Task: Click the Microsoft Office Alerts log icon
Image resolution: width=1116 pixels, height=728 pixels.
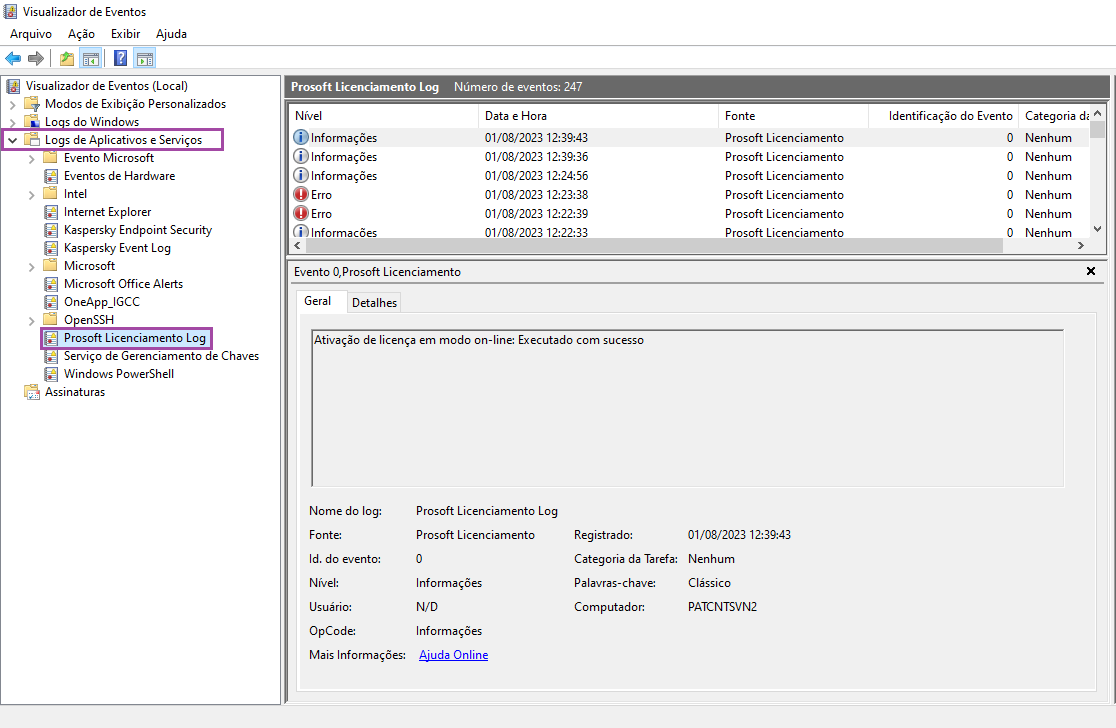Action: click(51, 284)
